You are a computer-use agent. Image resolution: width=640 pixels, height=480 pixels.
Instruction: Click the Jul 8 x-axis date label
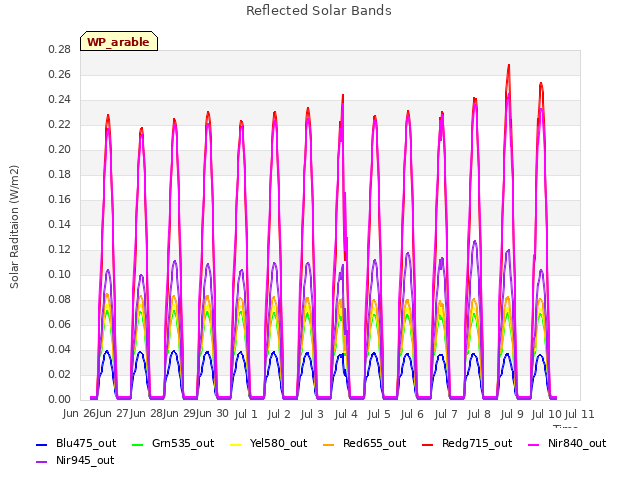click(479, 414)
